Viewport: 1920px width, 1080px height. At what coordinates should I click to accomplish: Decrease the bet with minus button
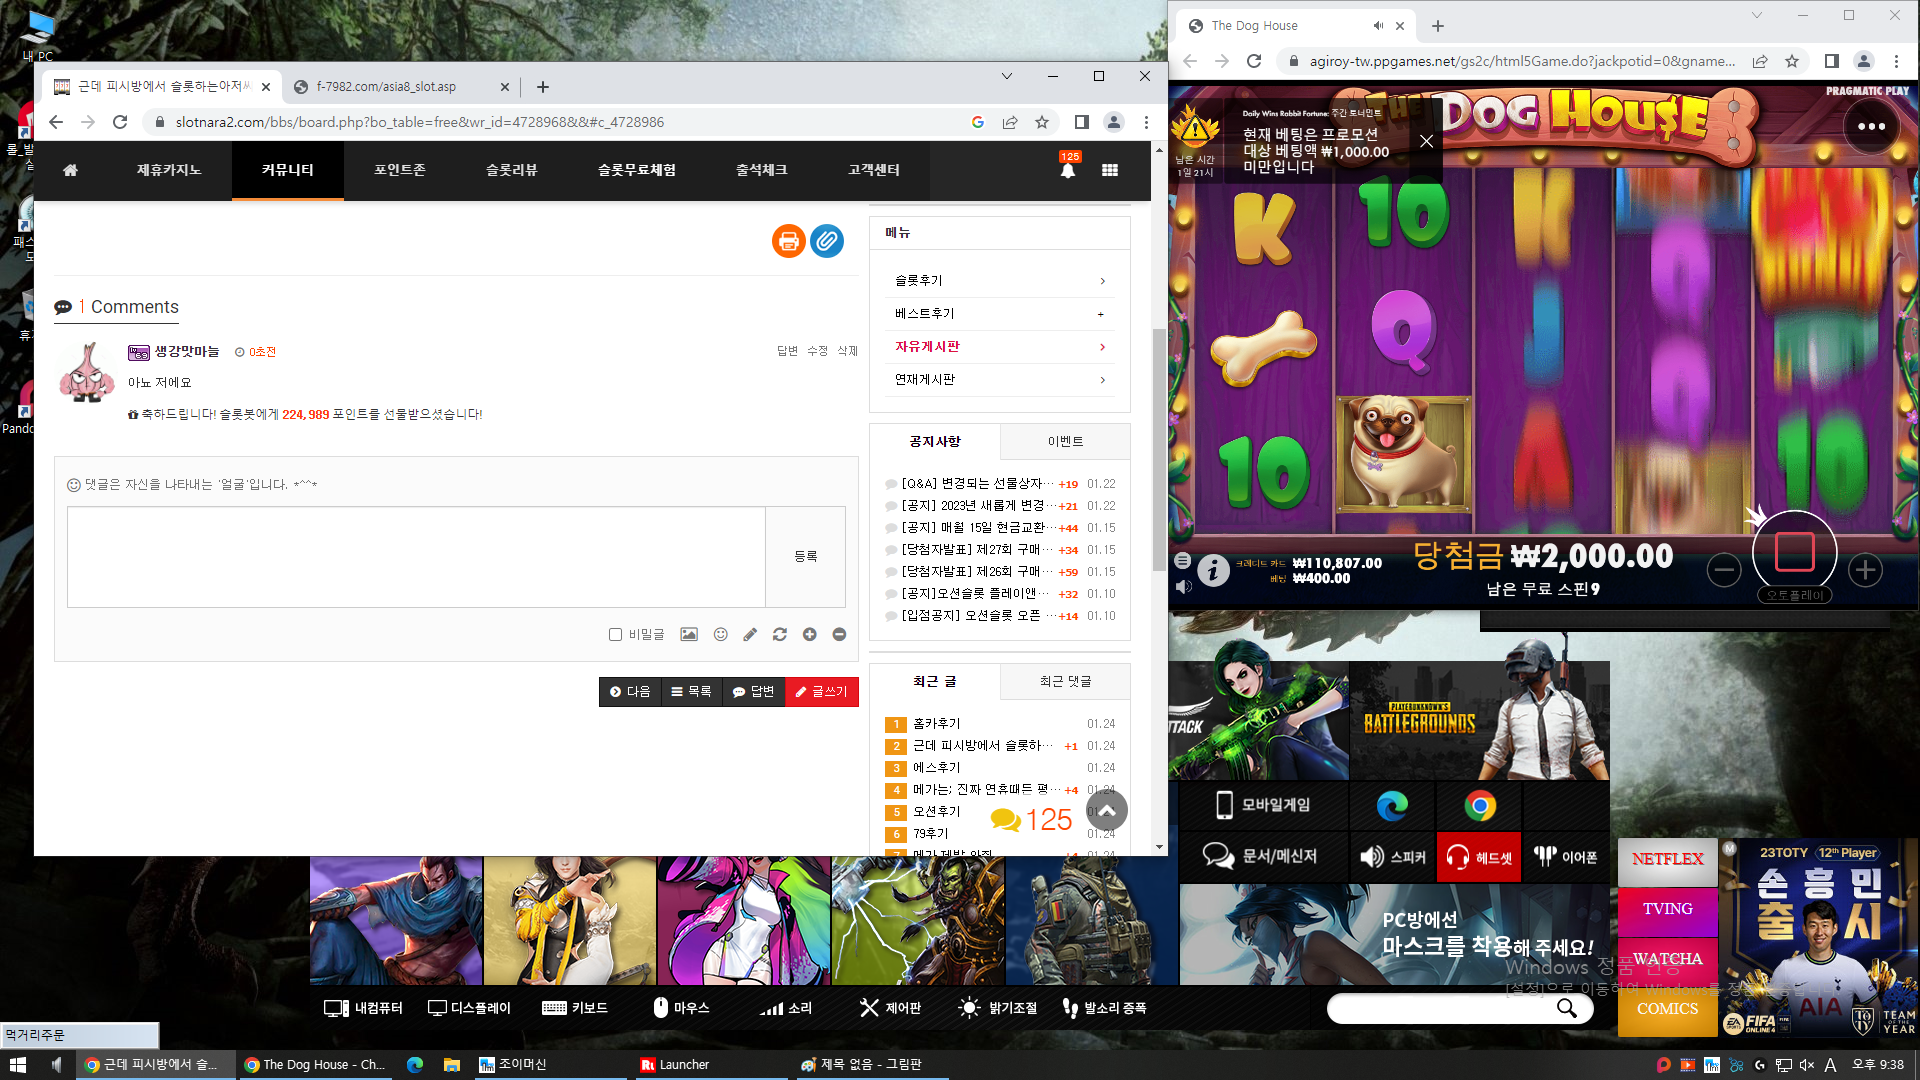point(1724,570)
